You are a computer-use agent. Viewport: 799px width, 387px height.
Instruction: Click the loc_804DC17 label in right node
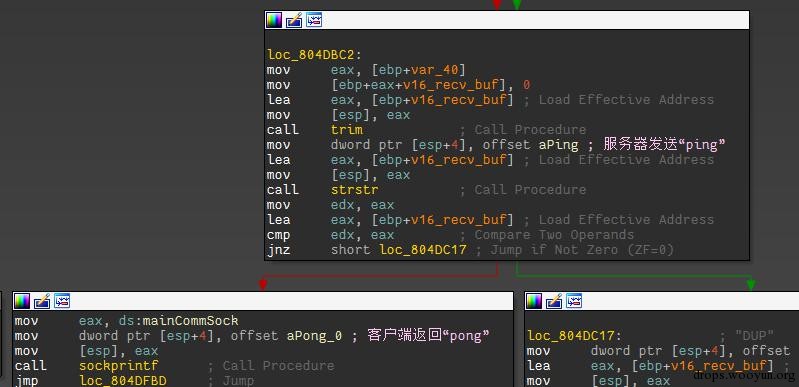(574, 336)
